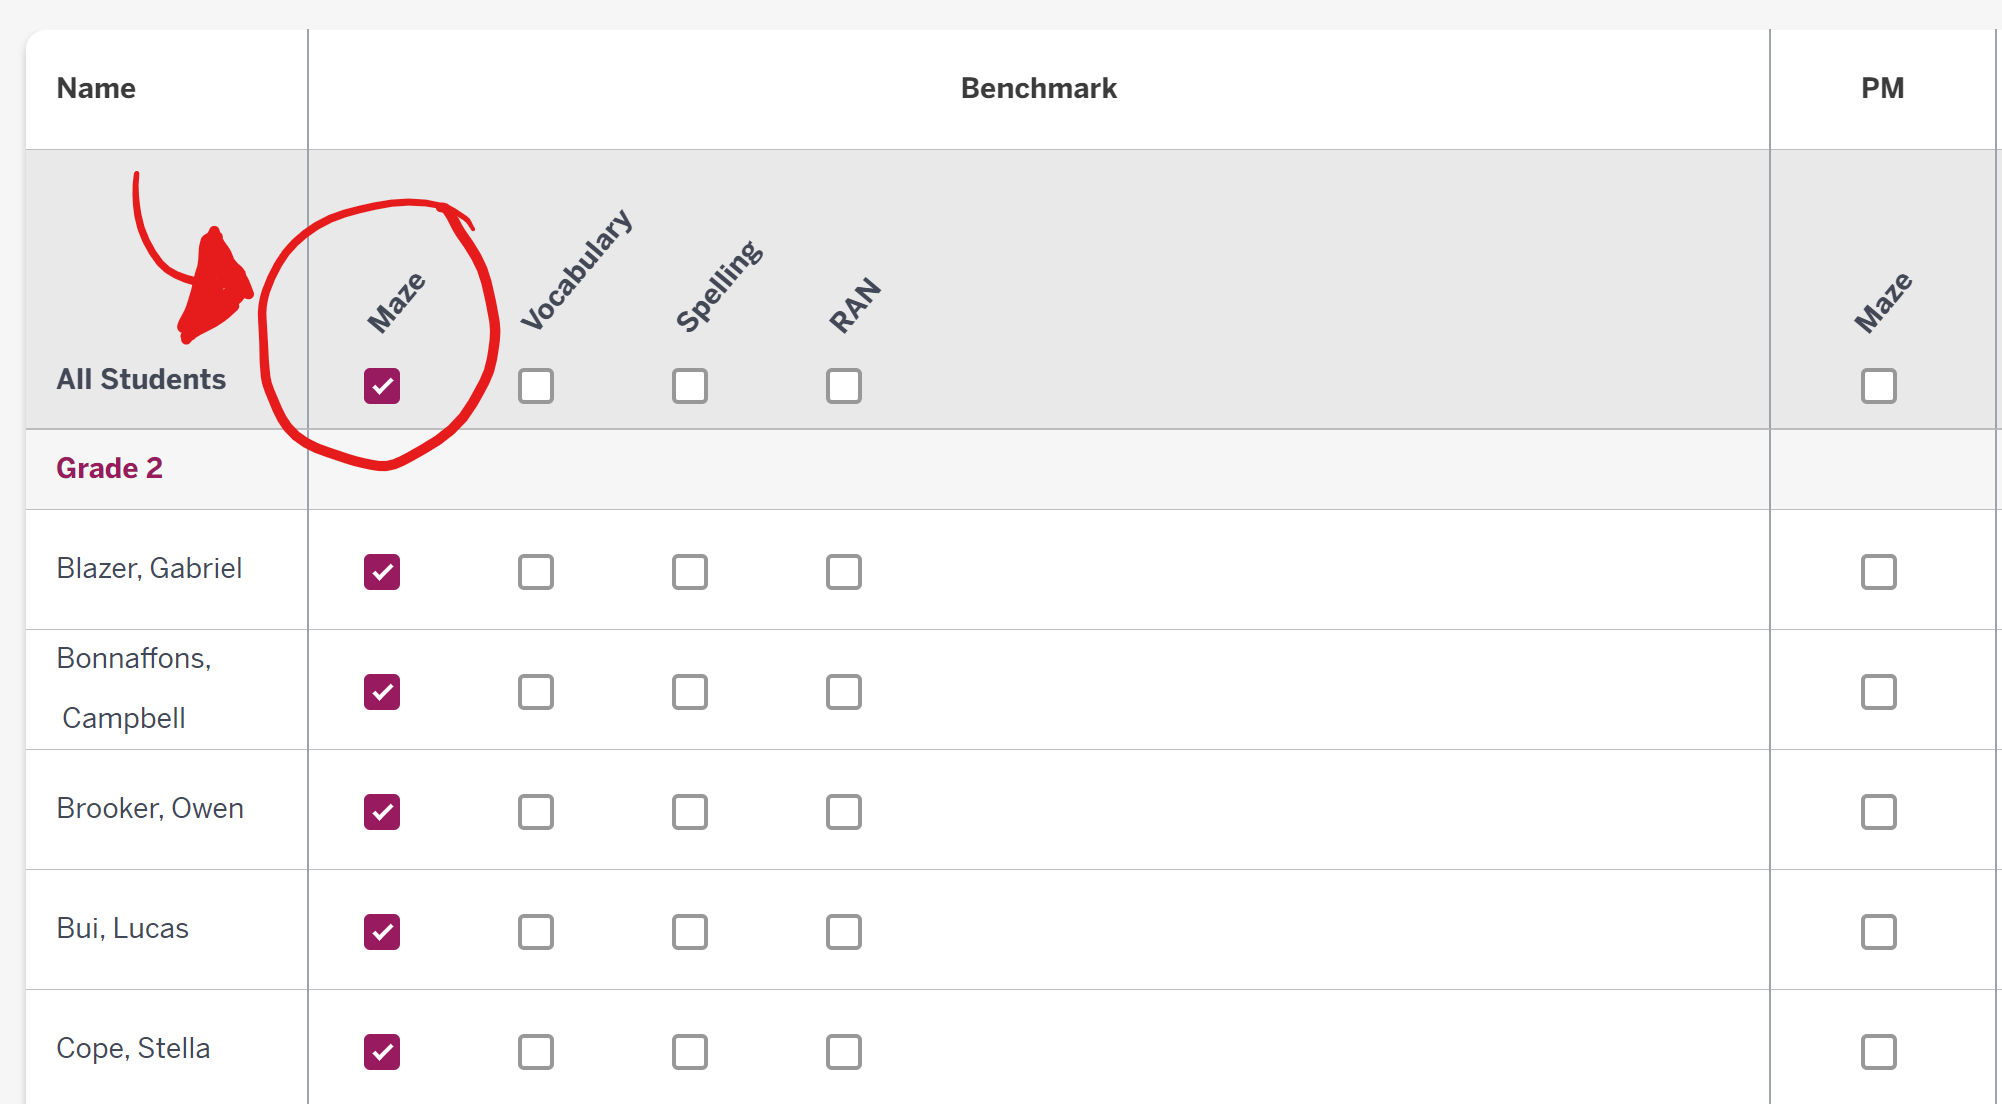Check the PM Maze box for All Students
The image size is (2002, 1104).
[1878, 385]
